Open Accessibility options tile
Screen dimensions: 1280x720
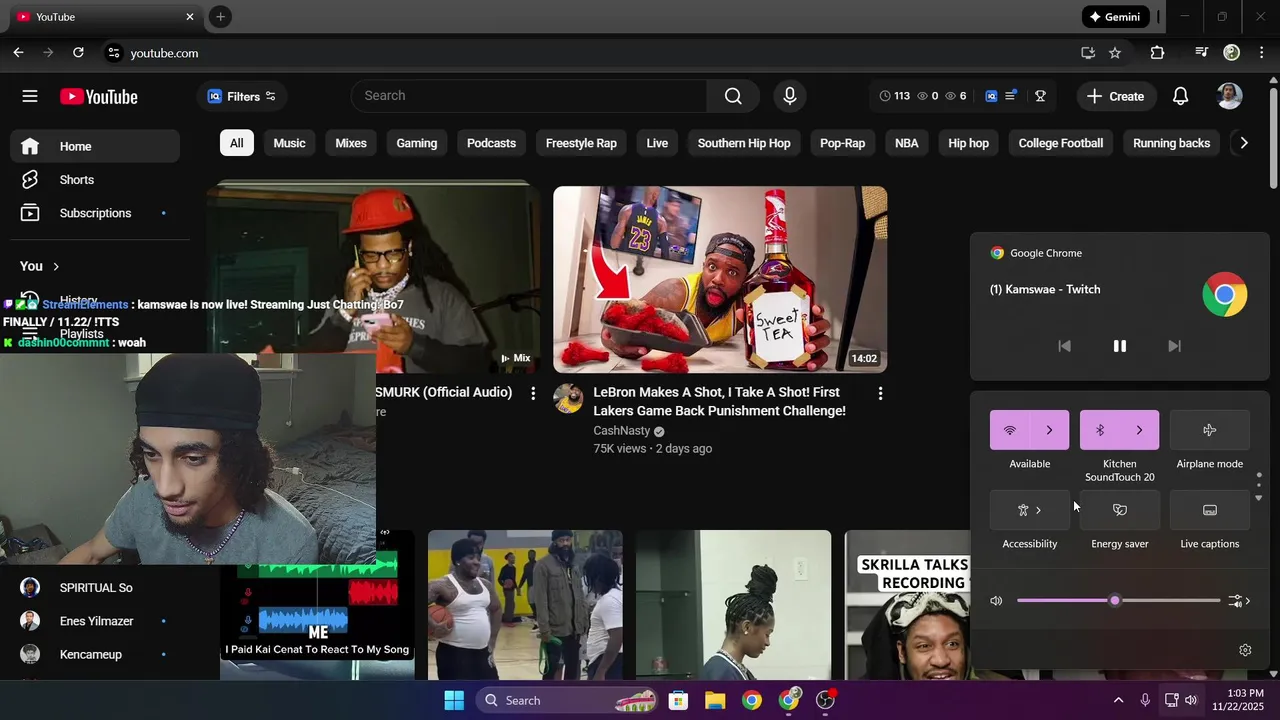[x=1030, y=510]
